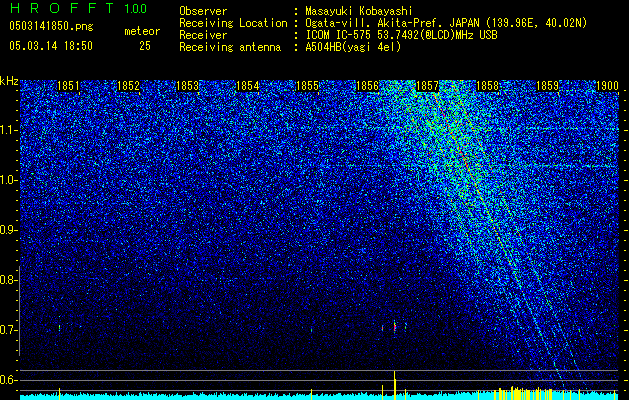Click the Observer label
The height and width of the screenshot is (400, 629).
tap(203, 11)
